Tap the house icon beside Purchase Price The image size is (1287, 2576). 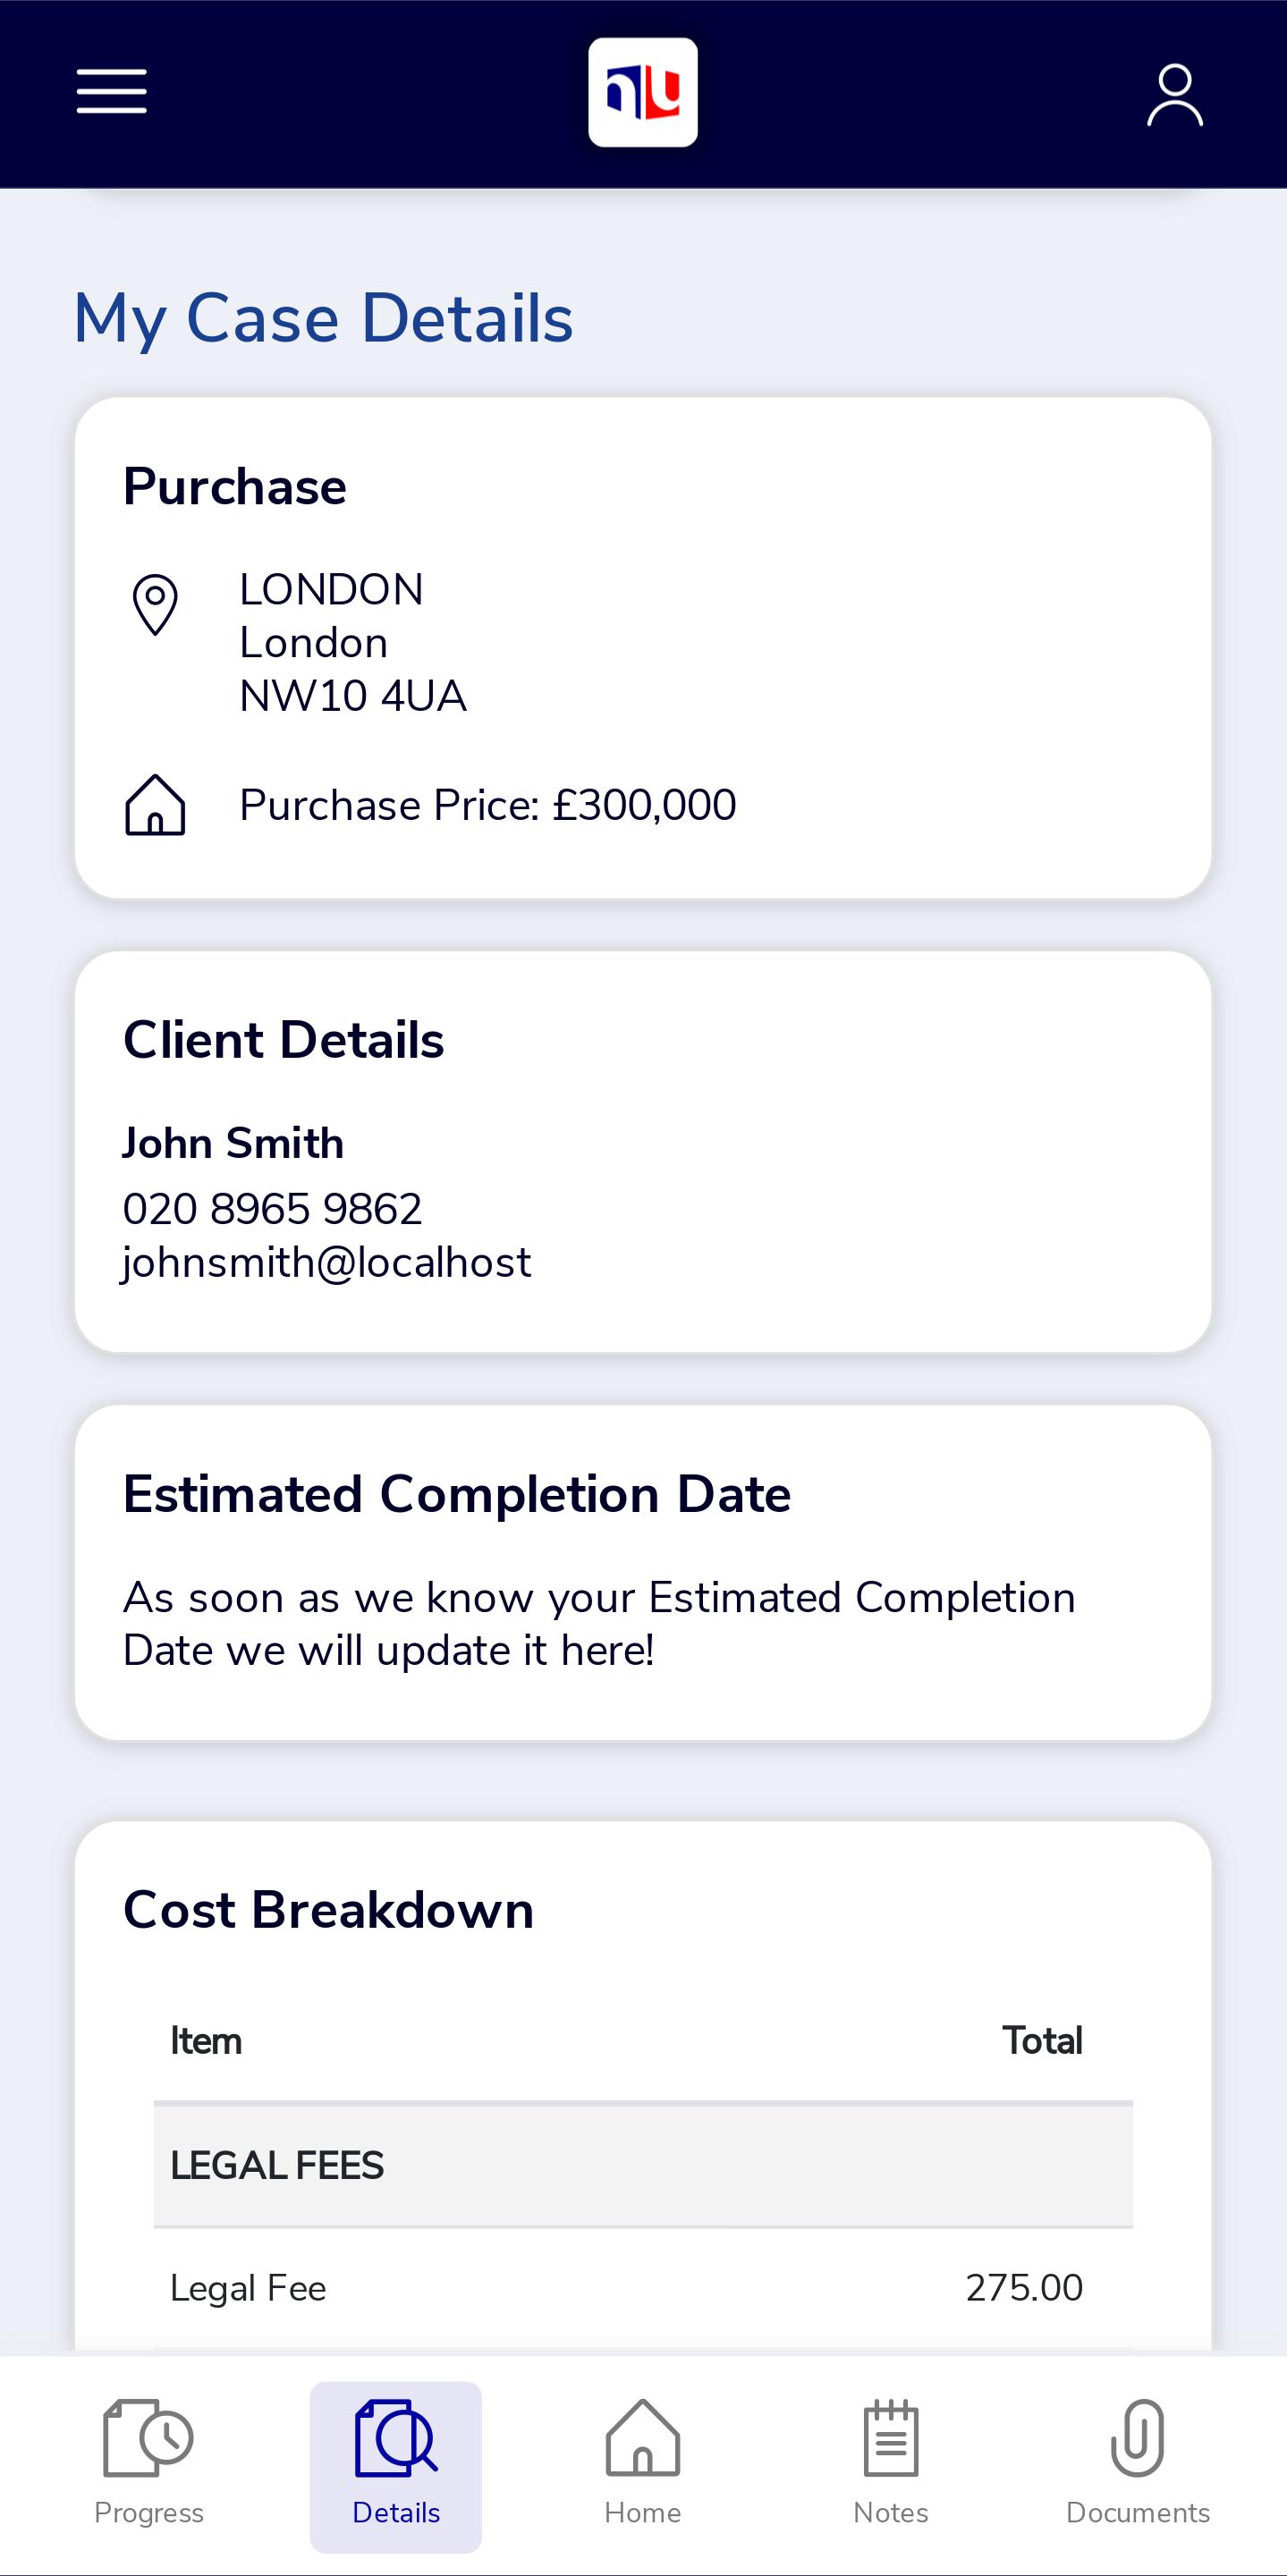coord(155,805)
